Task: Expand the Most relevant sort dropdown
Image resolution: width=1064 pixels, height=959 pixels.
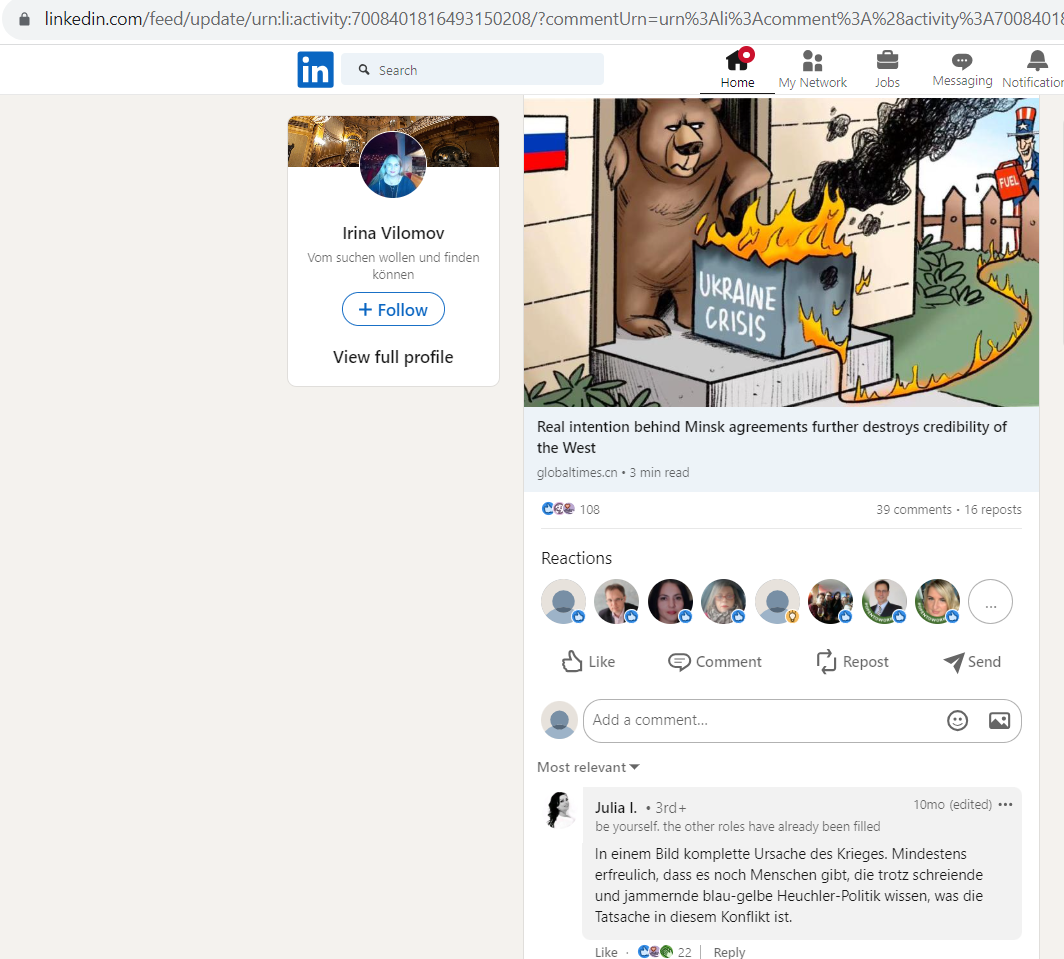Action: (588, 768)
